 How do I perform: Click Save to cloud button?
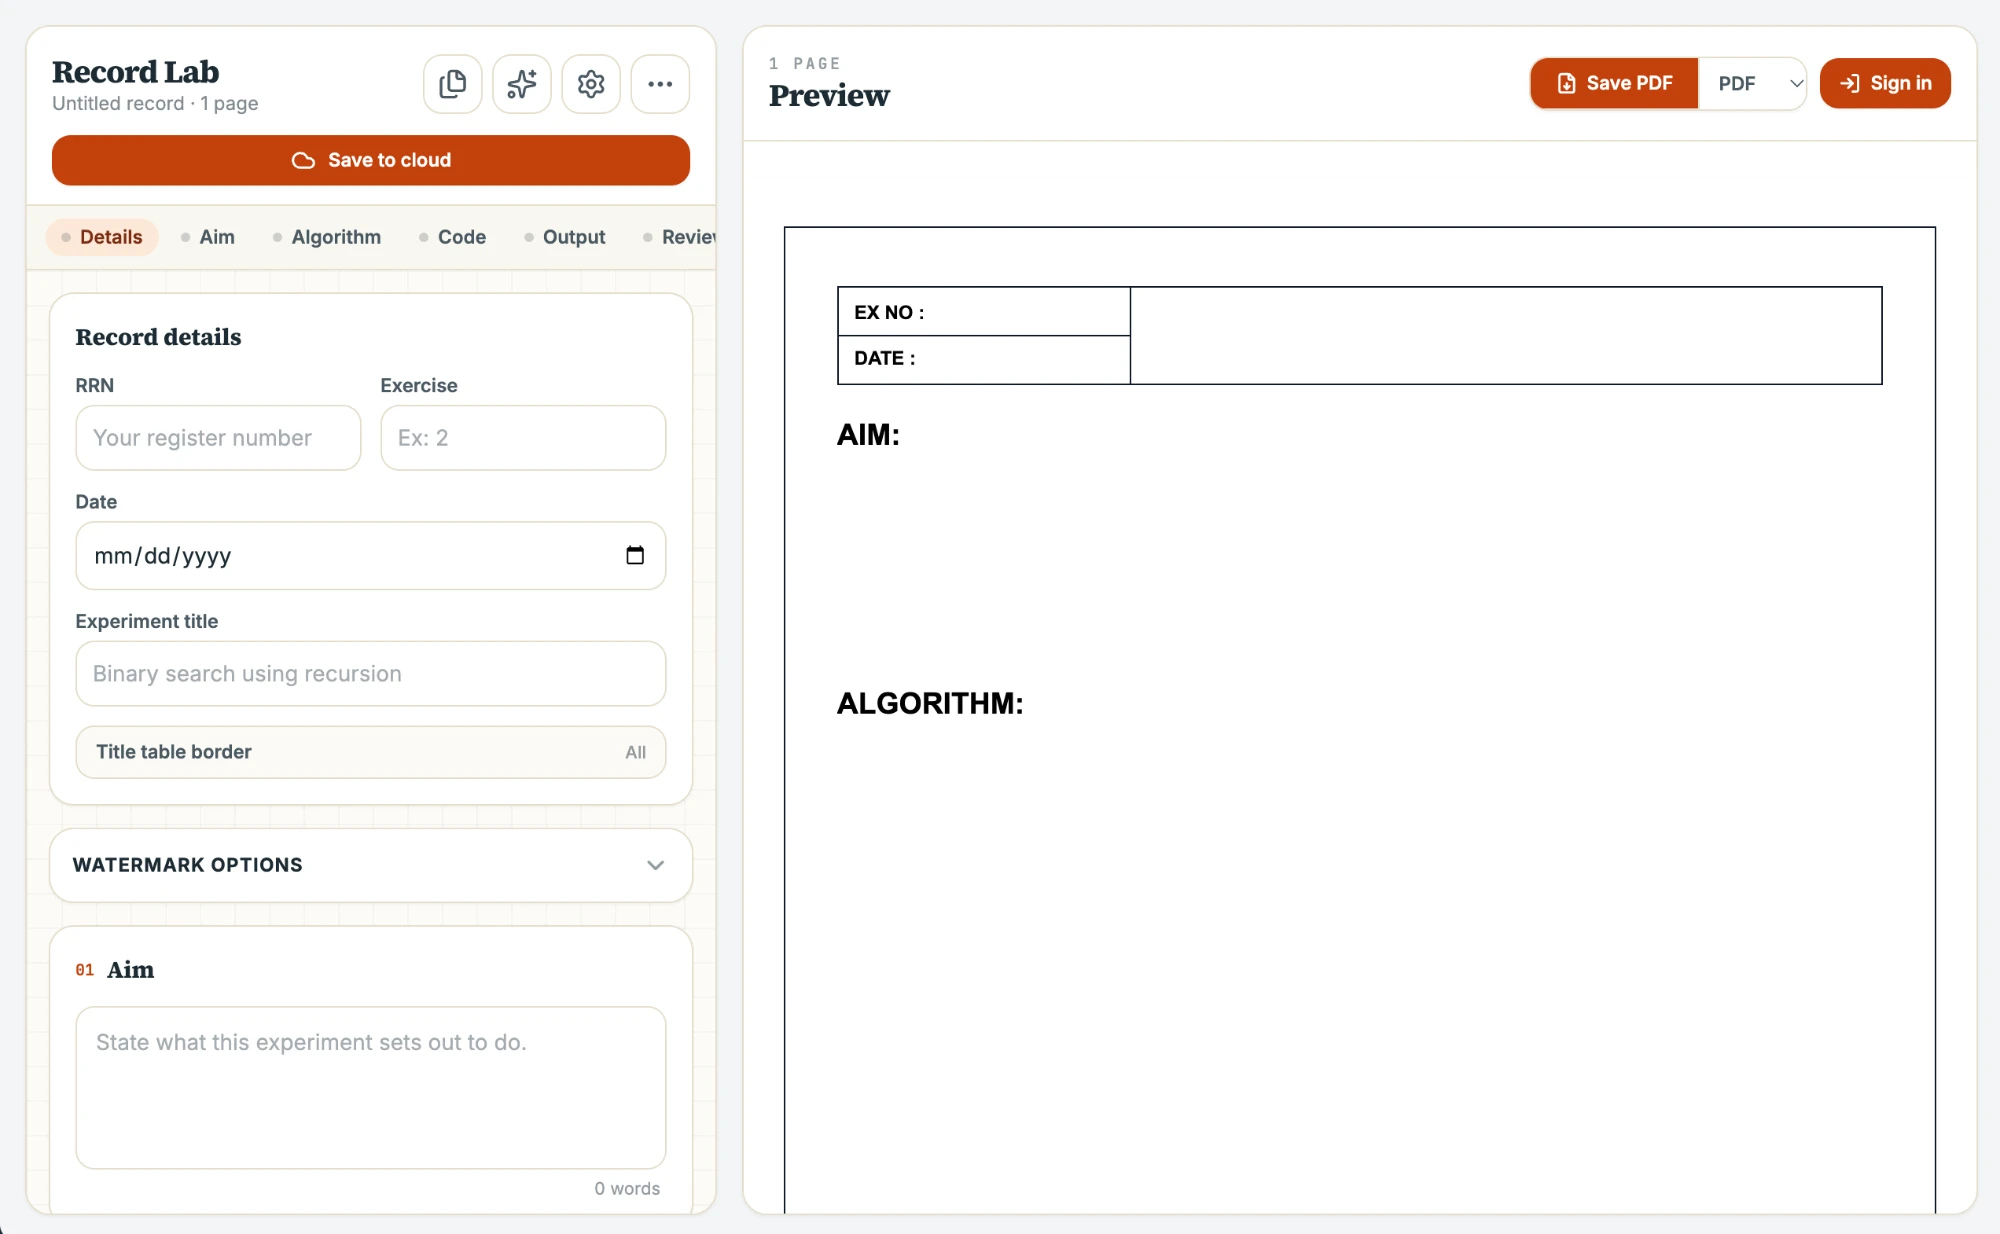pos(371,160)
